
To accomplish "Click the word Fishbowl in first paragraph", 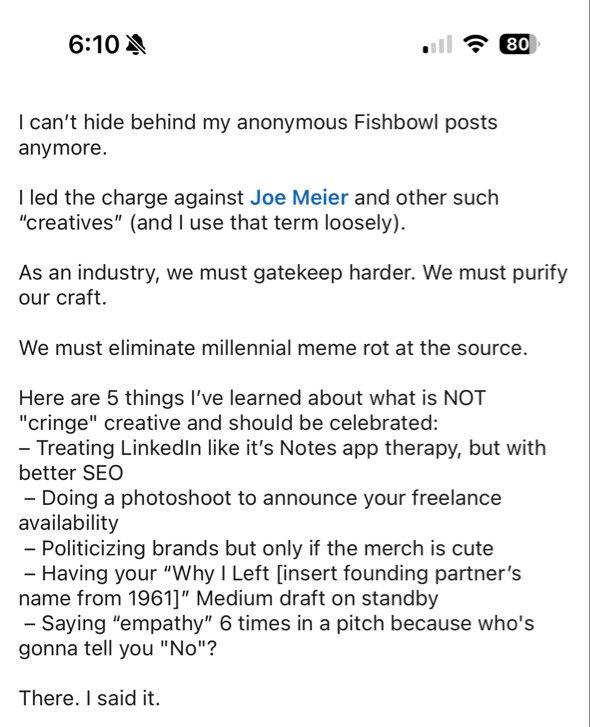I will [x=396, y=122].
